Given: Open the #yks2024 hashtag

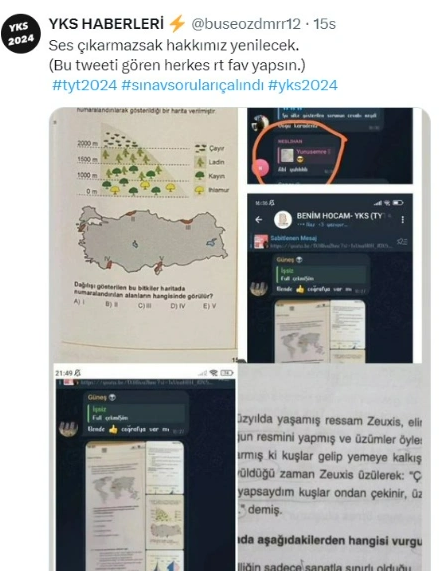Looking at the screenshot, I should click(x=303, y=85).
